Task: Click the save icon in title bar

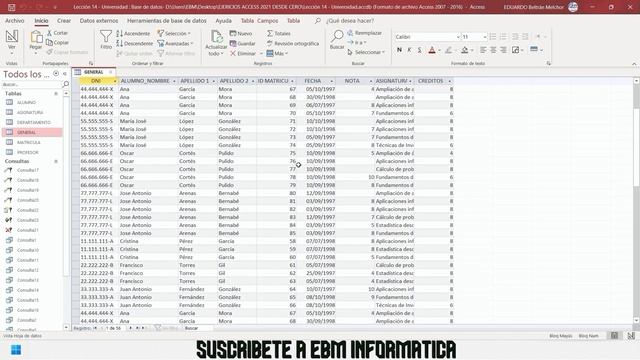Action: pyautogui.click(x=11, y=7)
